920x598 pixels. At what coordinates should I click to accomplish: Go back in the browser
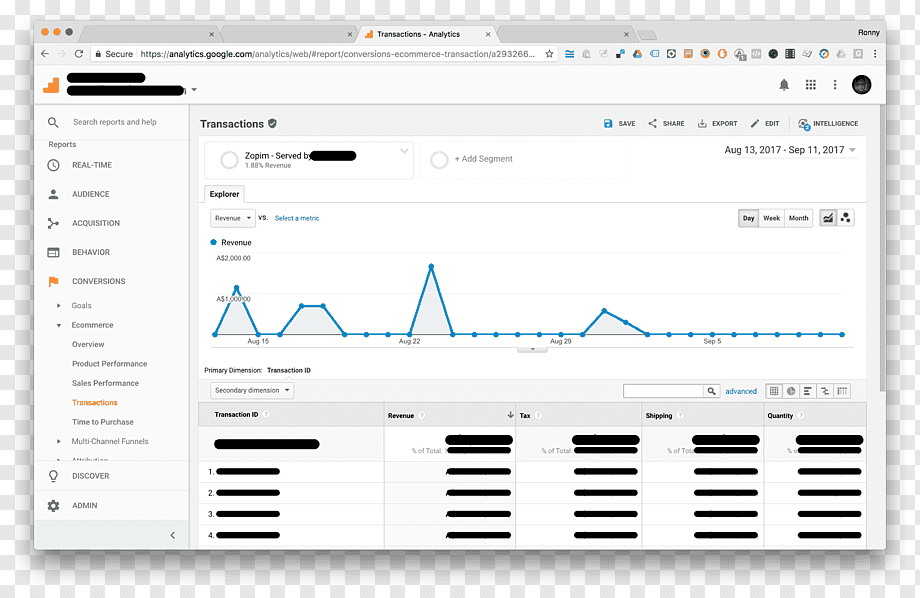tap(45, 53)
